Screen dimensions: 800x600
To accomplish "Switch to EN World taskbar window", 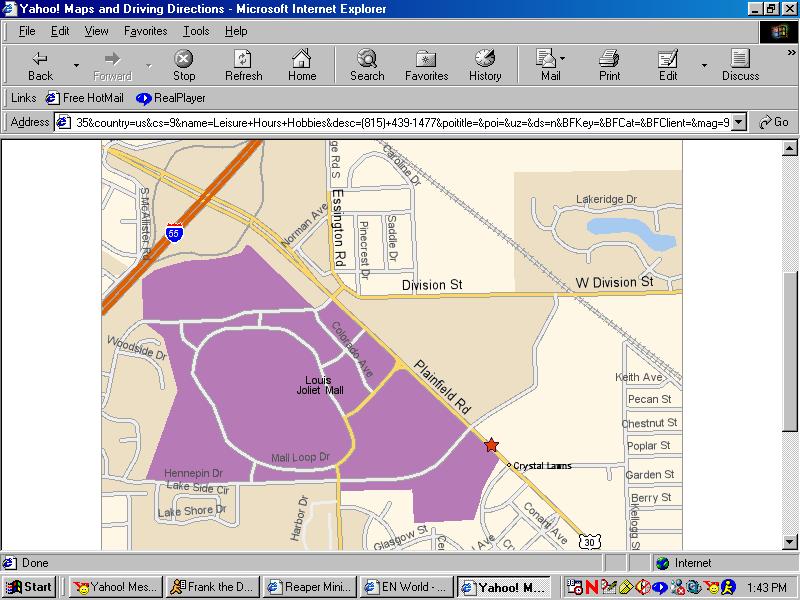I will pyautogui.click(x=407, y=587).
